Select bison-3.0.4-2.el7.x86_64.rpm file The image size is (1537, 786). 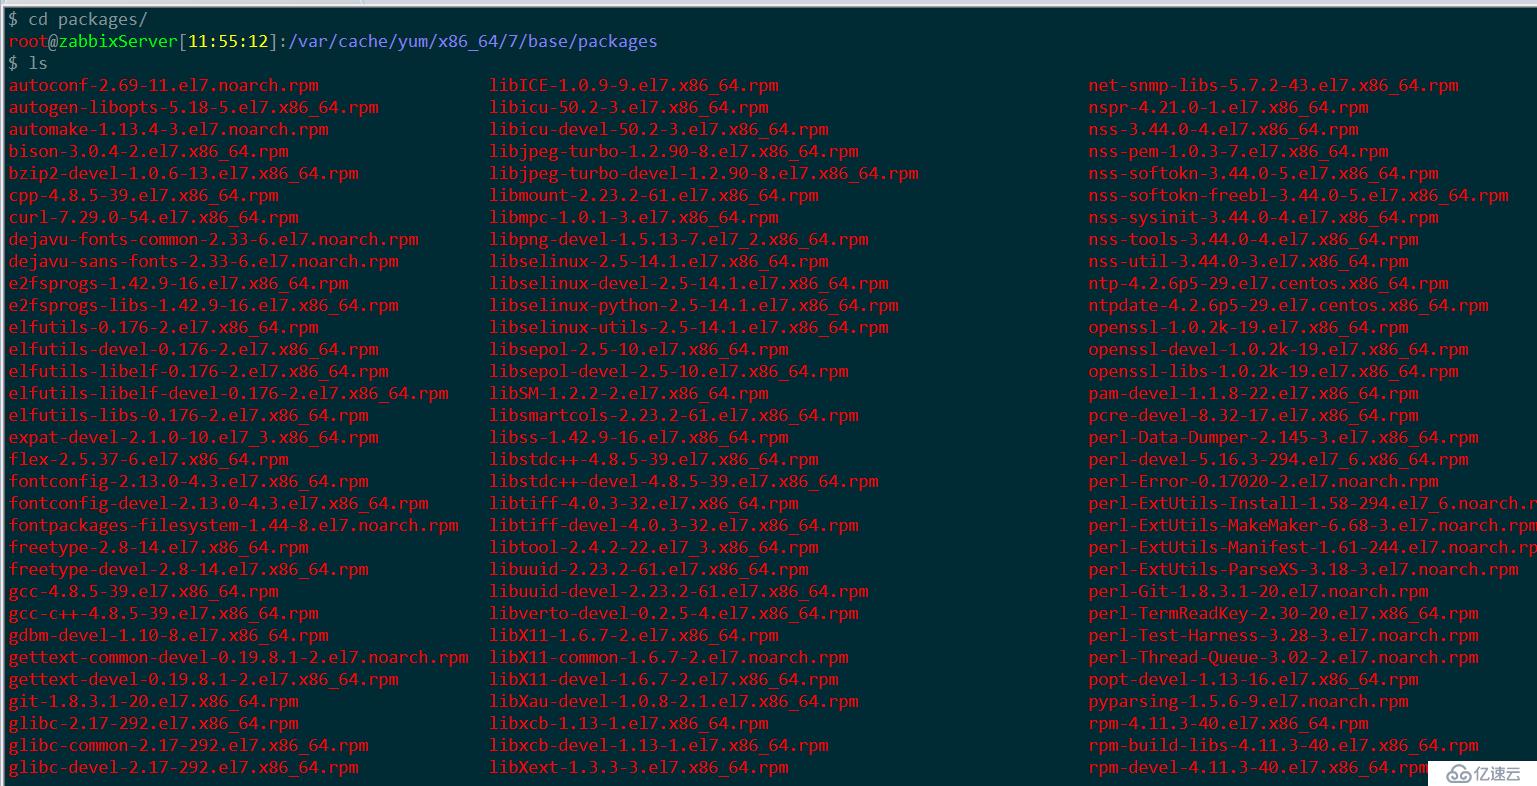pos(149,152)
